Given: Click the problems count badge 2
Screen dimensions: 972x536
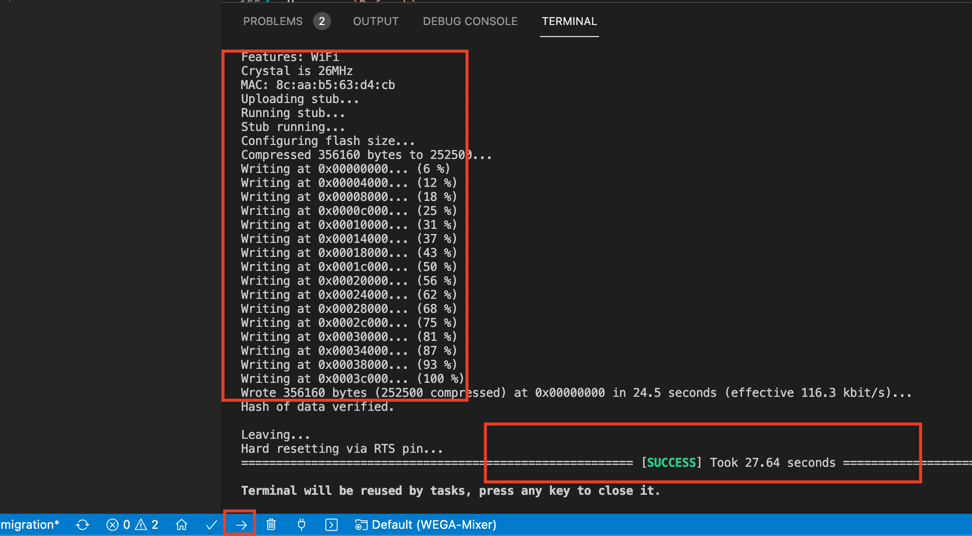Looking at the screenshot, I should coord(322,22).
